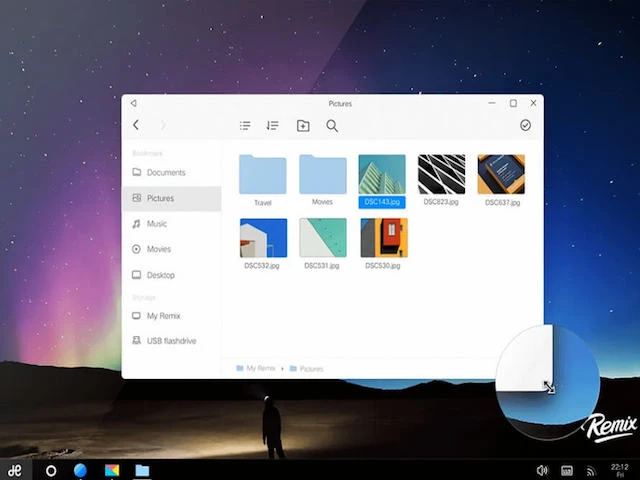Select Music in the bookmarks sidebar
Screen dimensions: 640x480
point(156,224)
